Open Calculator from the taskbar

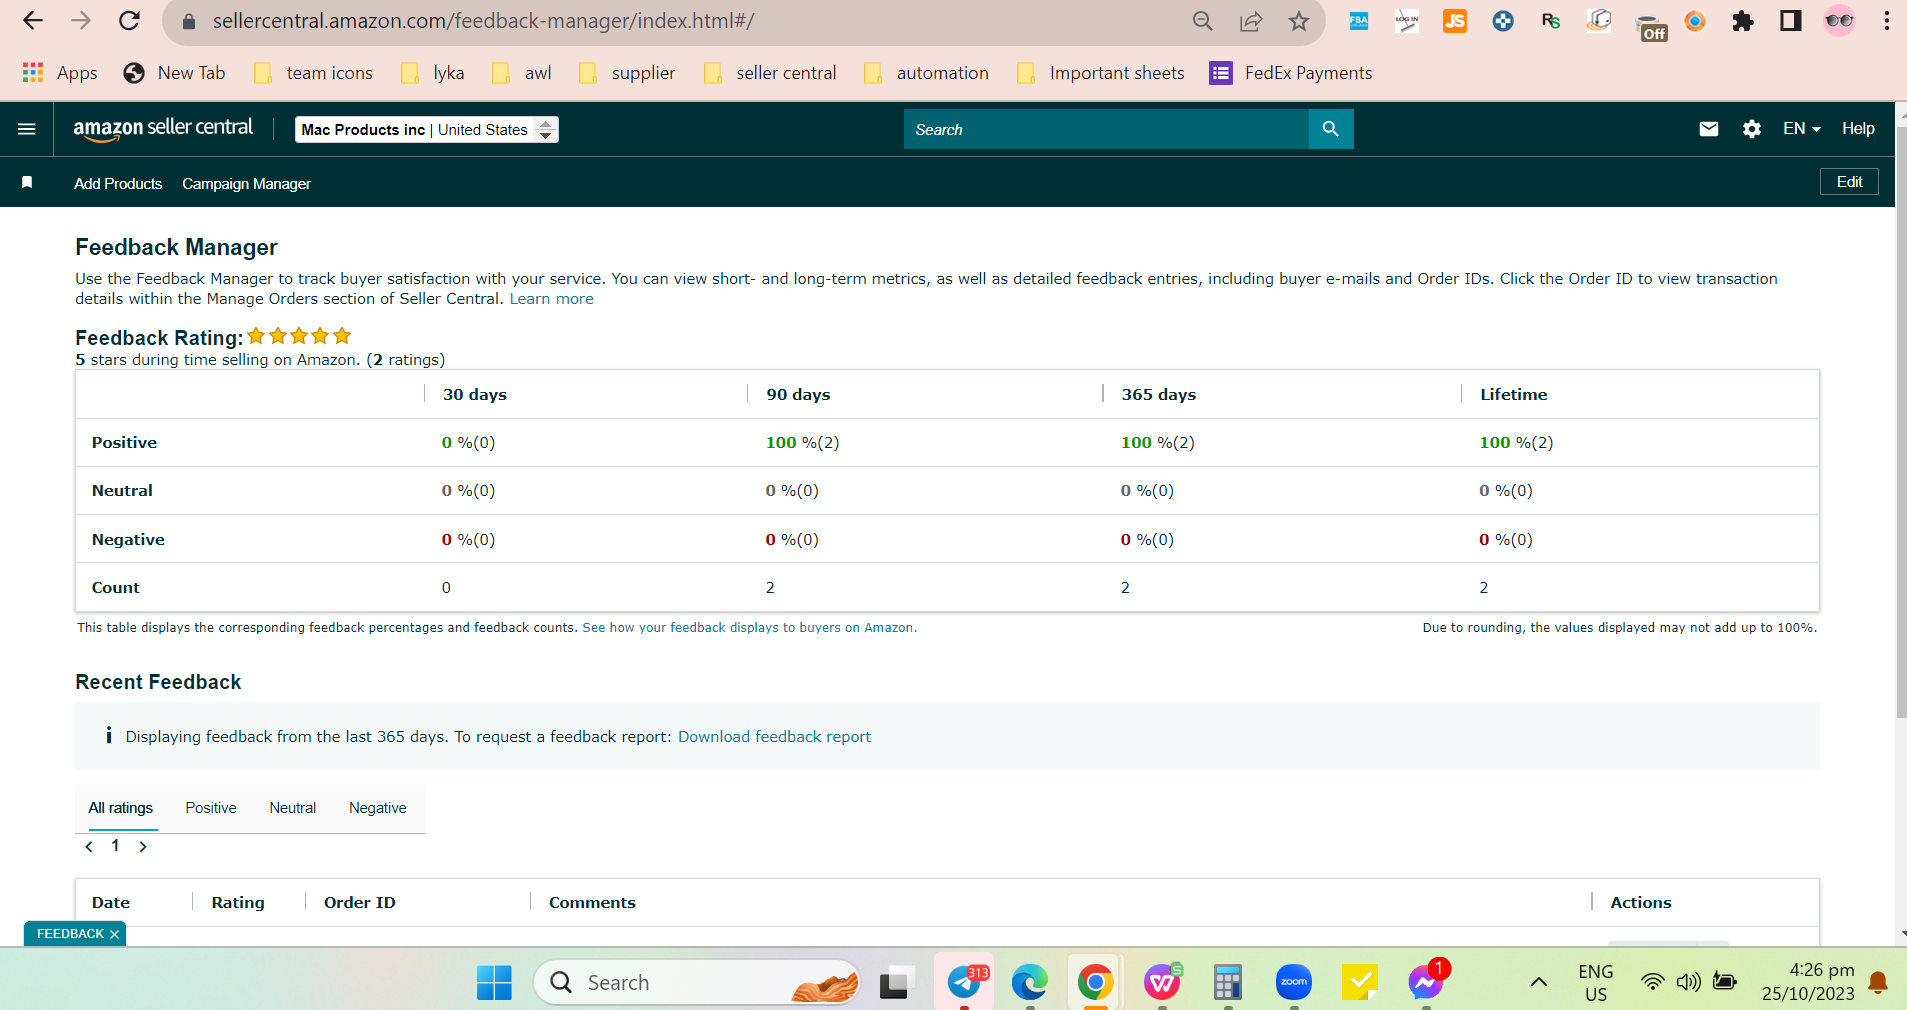point(1227,983)
